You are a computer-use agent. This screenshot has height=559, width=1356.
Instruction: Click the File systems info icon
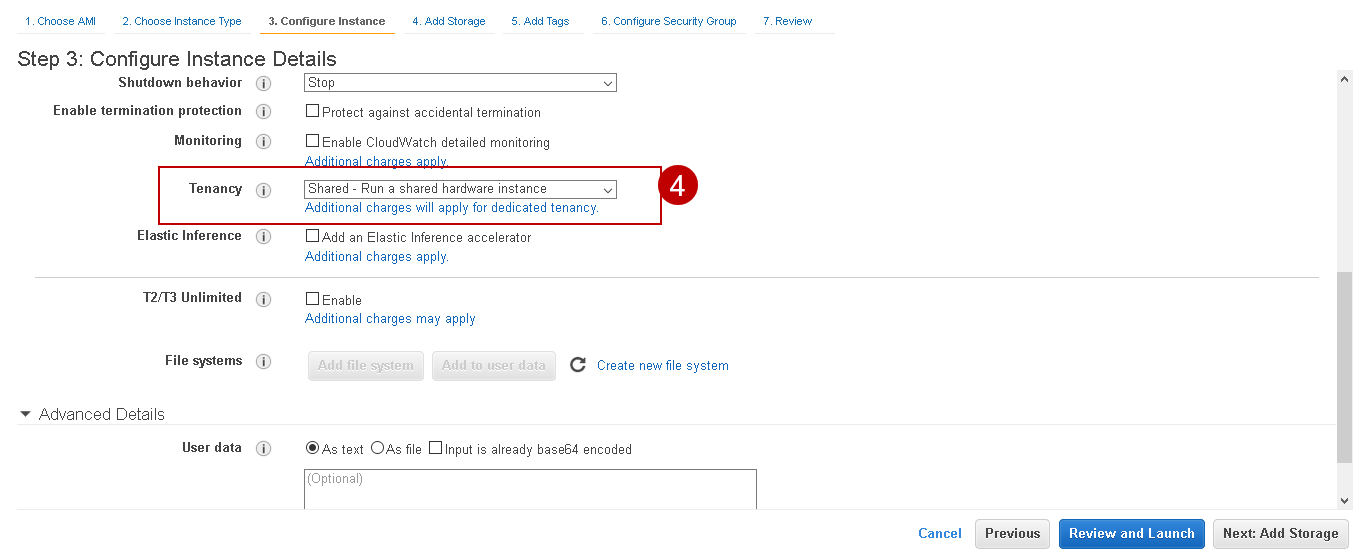click(x=264, y=361)
